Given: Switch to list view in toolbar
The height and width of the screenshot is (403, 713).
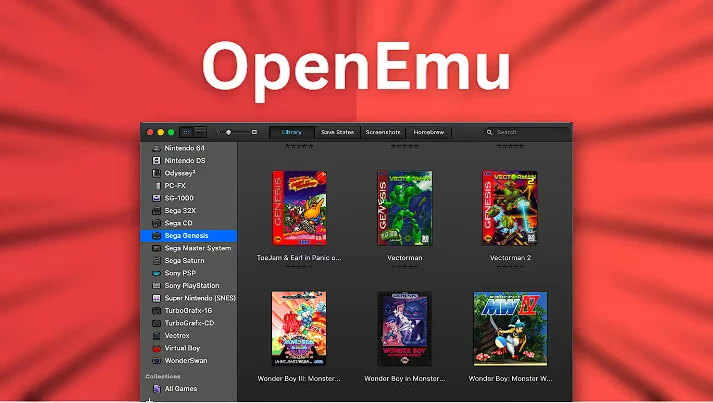Looking at the screenshot, I should click(x=200, y=132).
